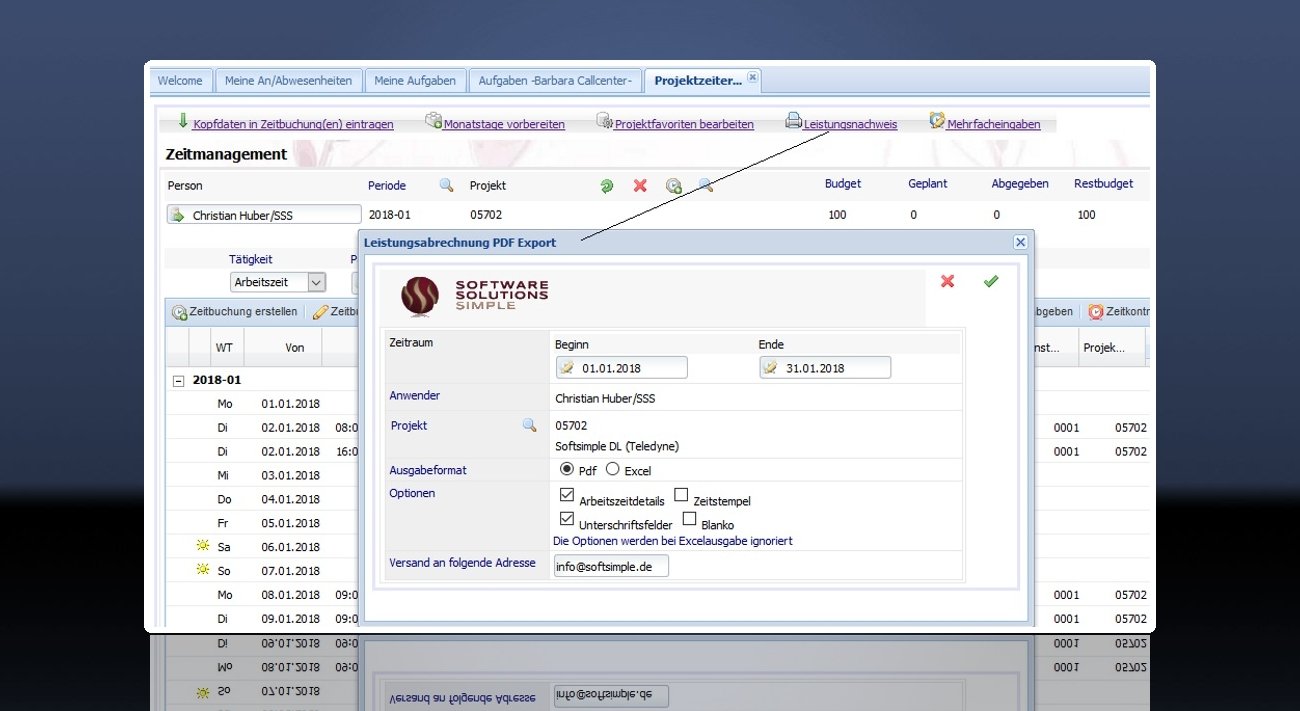Select the Sa 06.01.2018 row
This screenshot has width=1300, height=711.
click(262, 547)
